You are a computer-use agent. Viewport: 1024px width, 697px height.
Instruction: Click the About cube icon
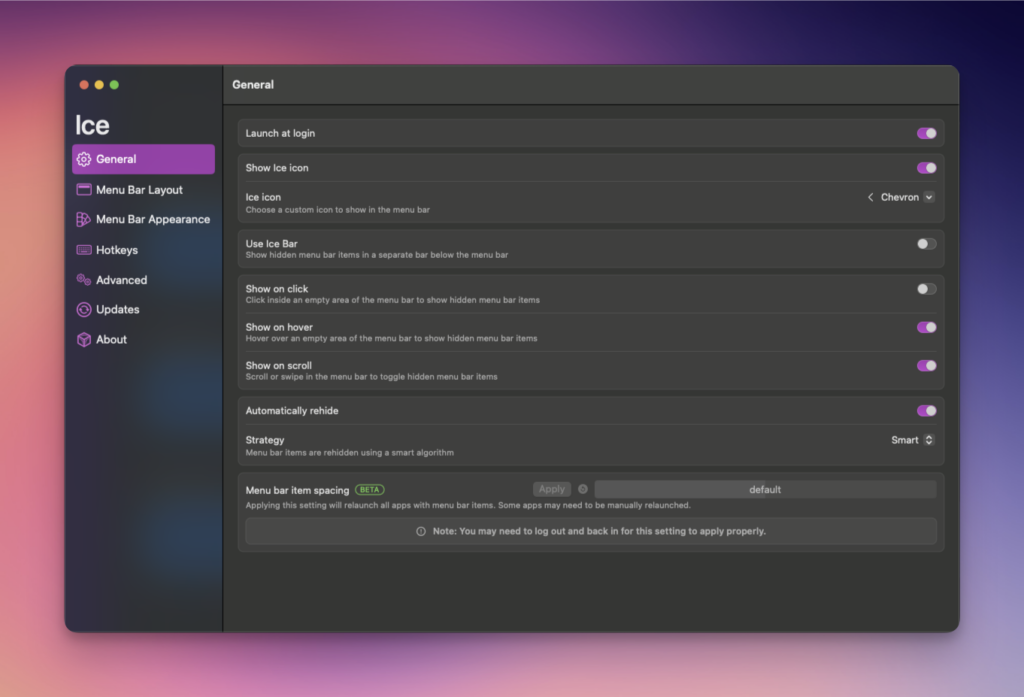pyautogui.click(x=84, y=340)
